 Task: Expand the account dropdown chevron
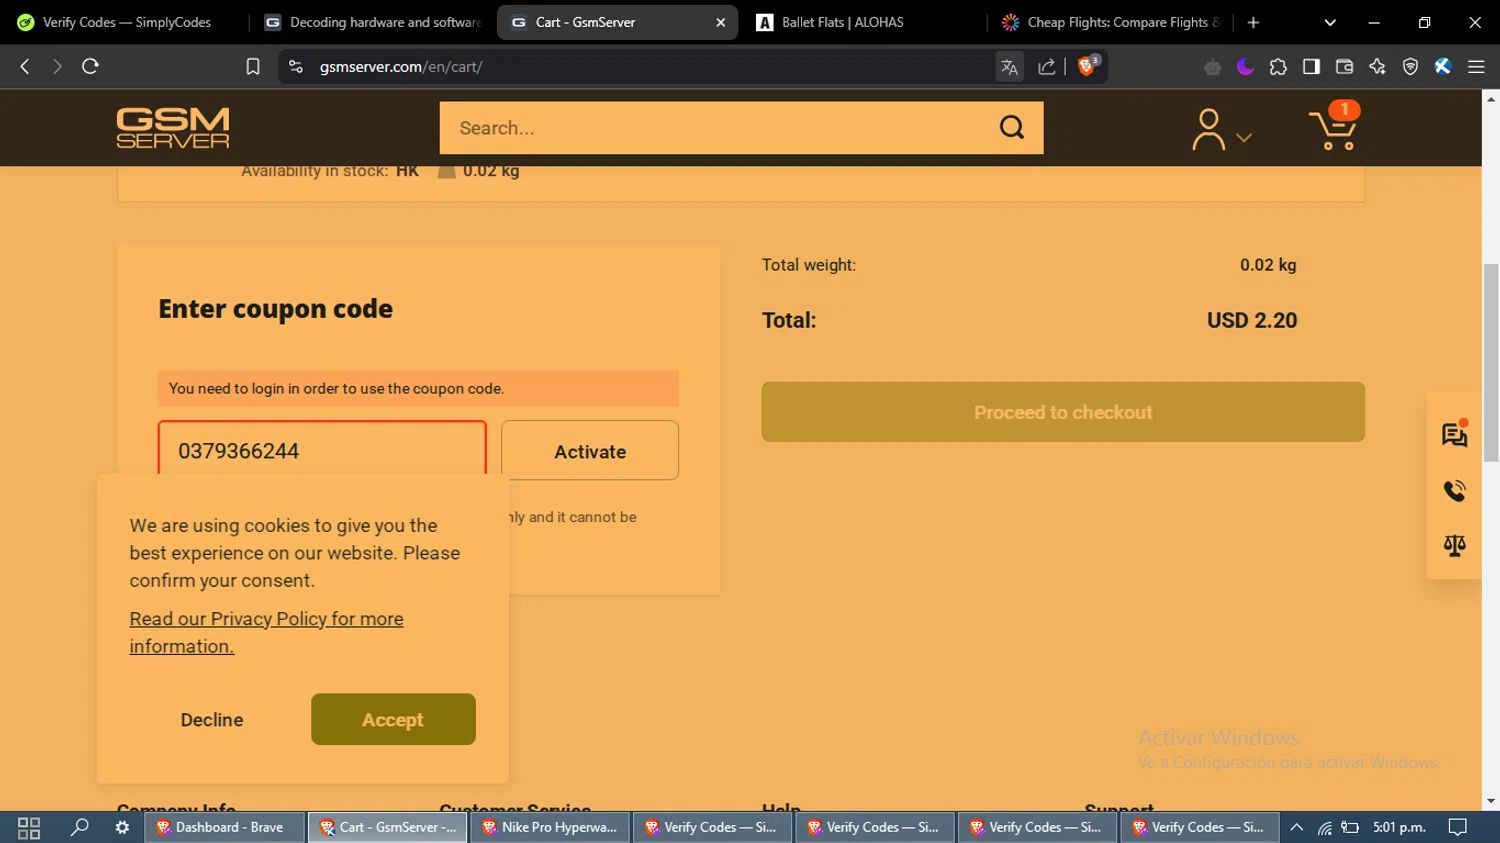[1244, 138]
